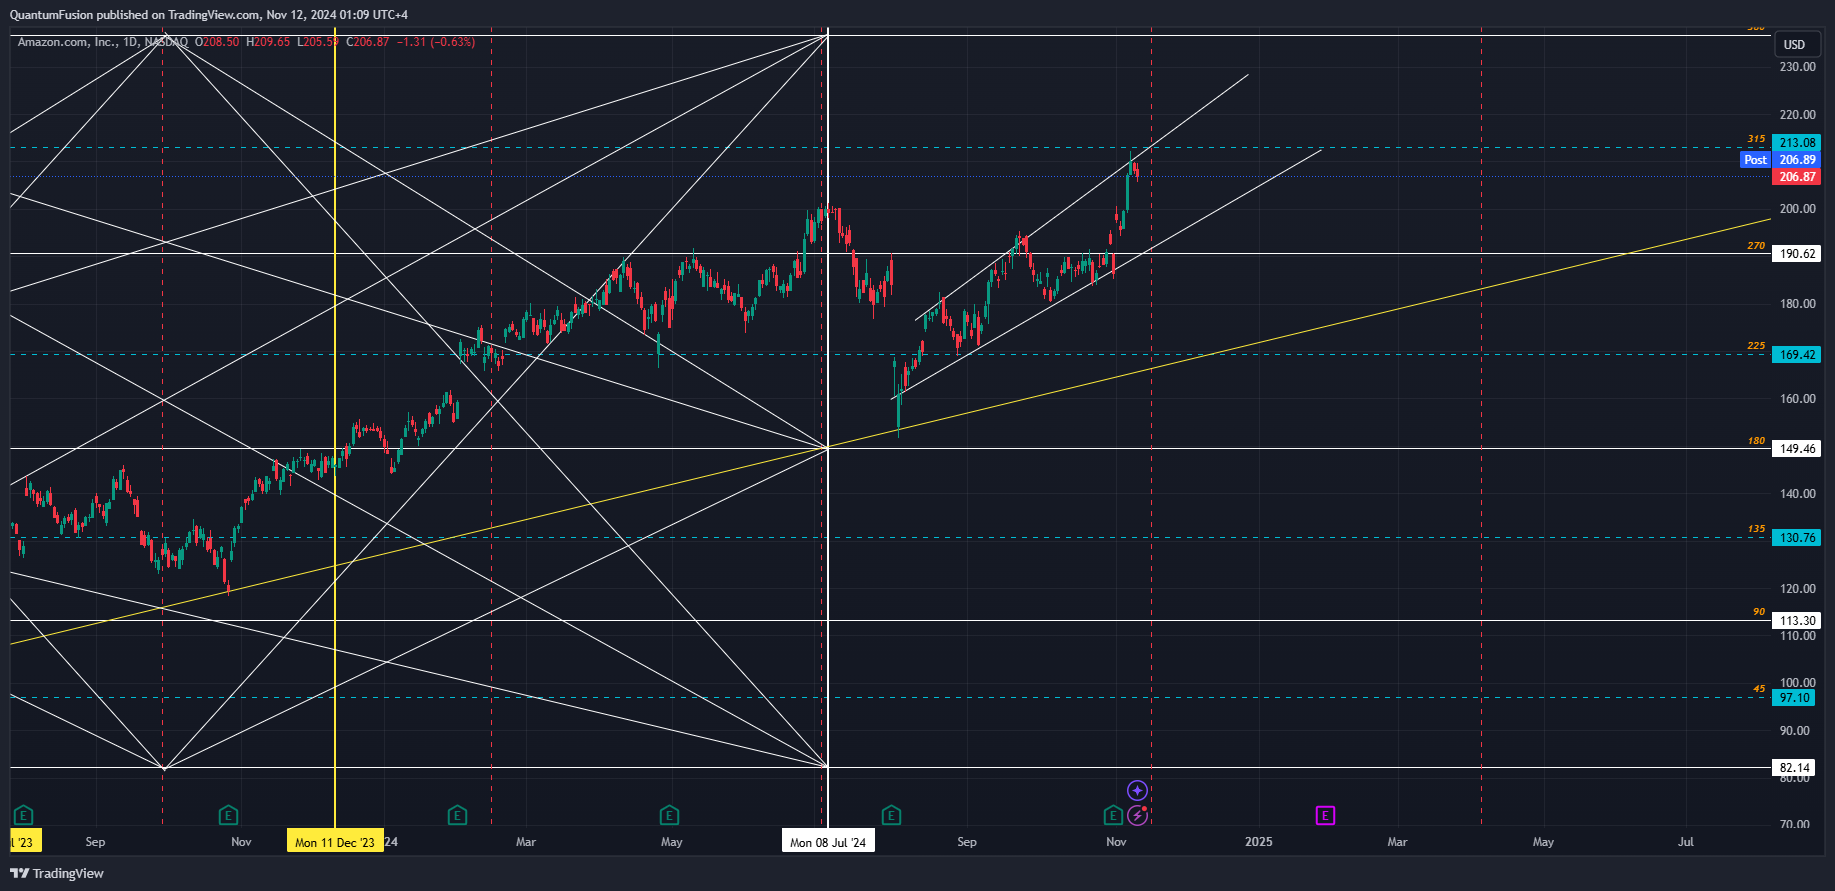Click the 230.00 price axis tick
Viewport: 1835px width, 891px height.
click(x=1797, y=67)
